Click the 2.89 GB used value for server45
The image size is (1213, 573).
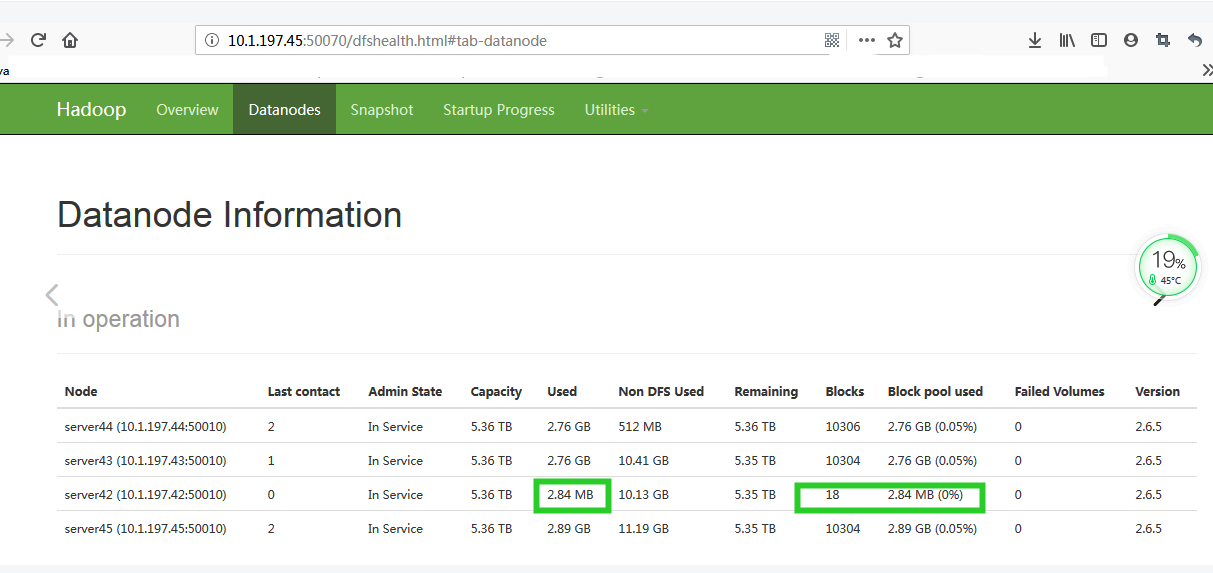click(x=569, y=528)
